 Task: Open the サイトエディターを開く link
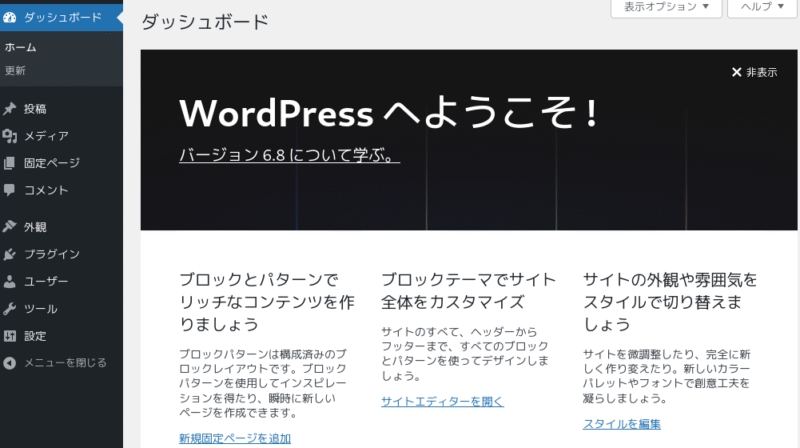pos(442,402)
